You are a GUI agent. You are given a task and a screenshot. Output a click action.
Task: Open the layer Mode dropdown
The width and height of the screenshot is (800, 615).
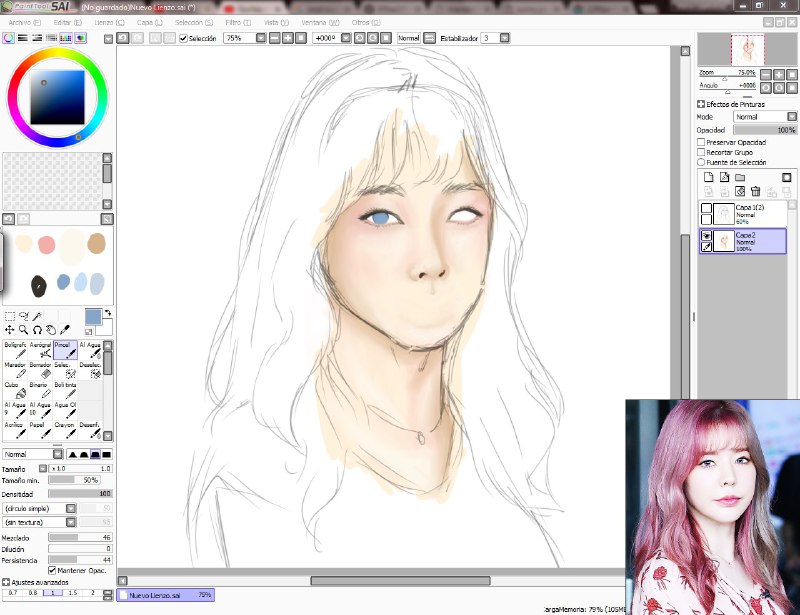tap(765, 117)
